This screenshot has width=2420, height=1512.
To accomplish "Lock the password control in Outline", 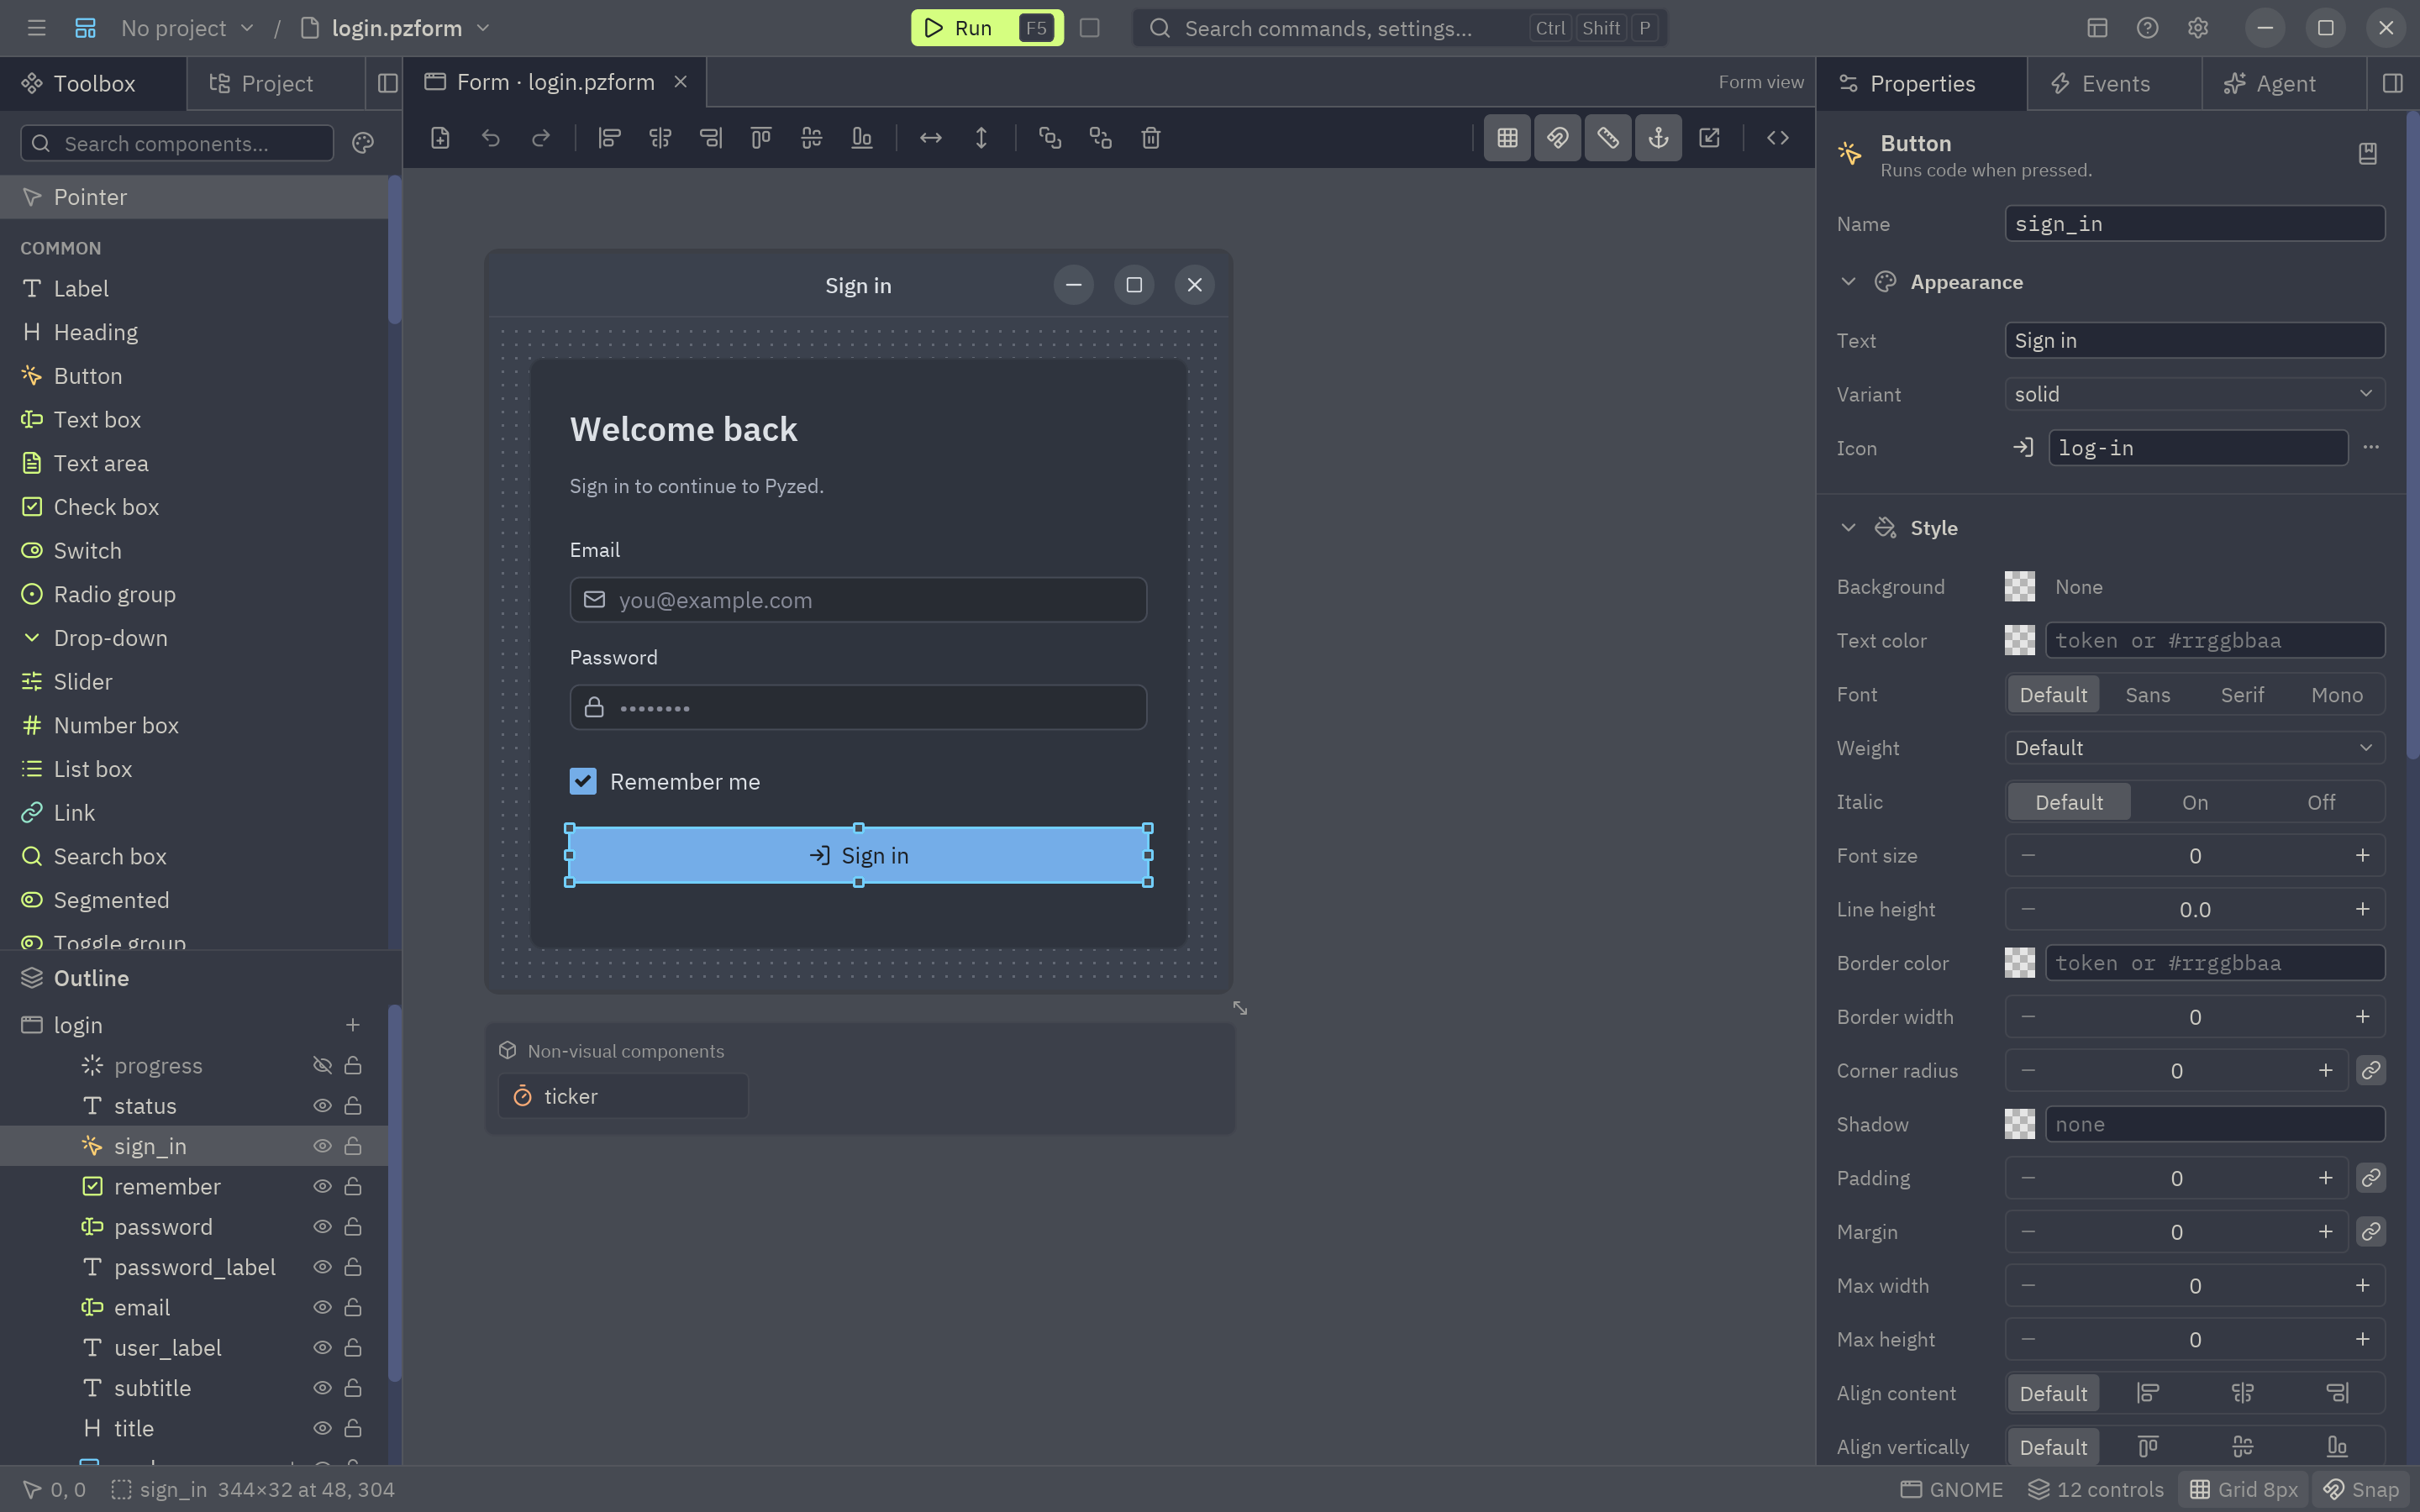I will pyautogui.click(x=353, y=1227).
